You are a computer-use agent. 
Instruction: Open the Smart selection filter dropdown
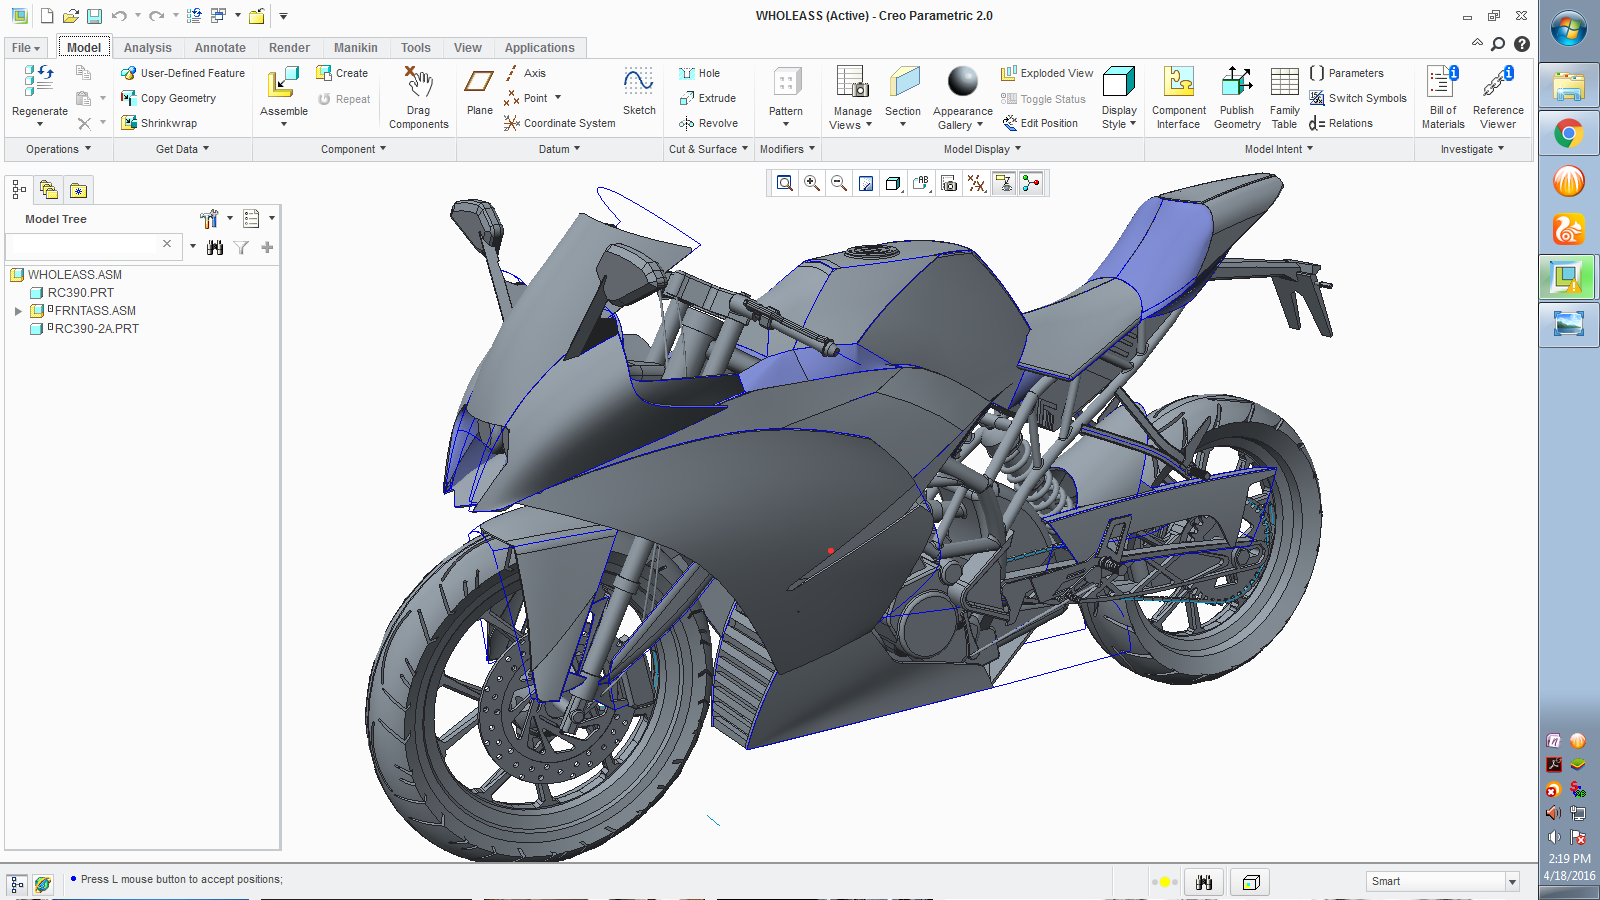[x=1512, y=881]
